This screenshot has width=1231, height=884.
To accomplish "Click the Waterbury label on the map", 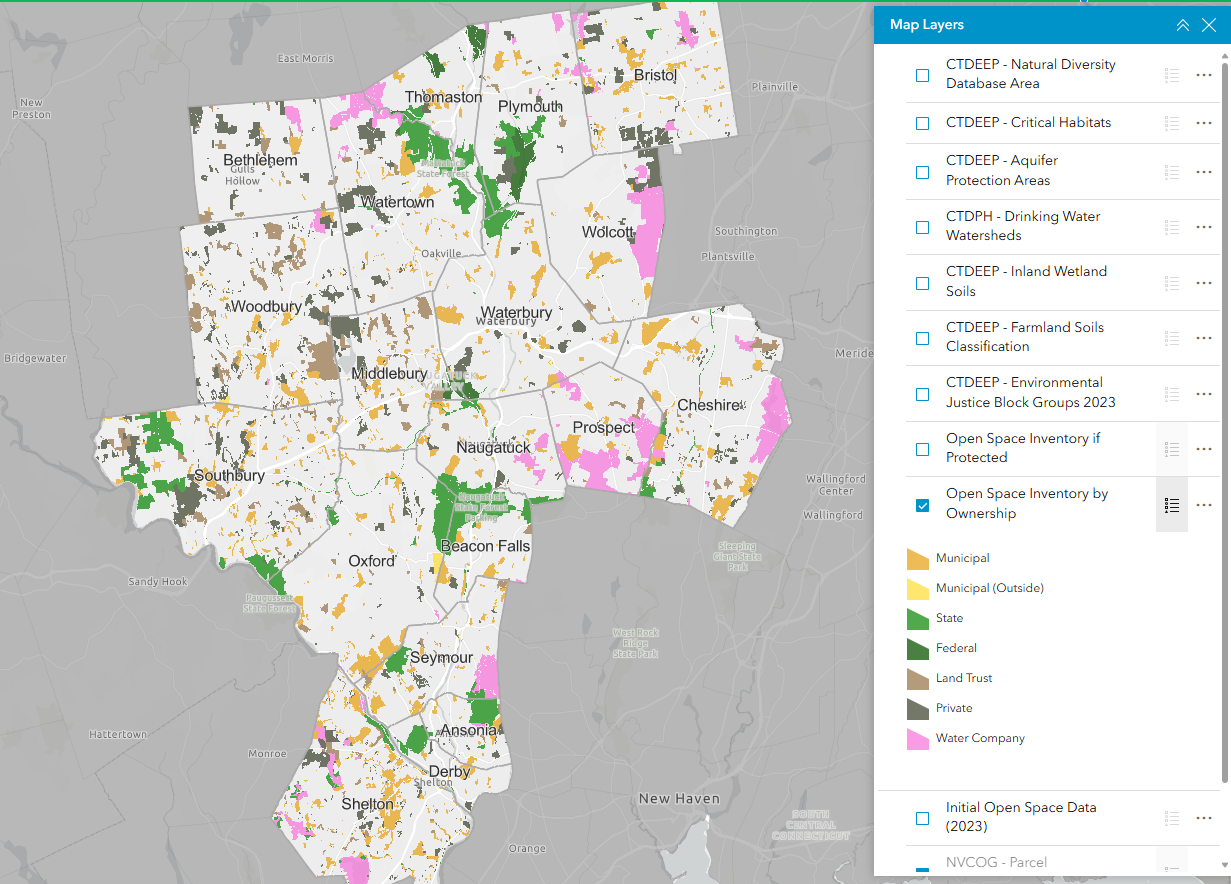I will click(516, 312).
